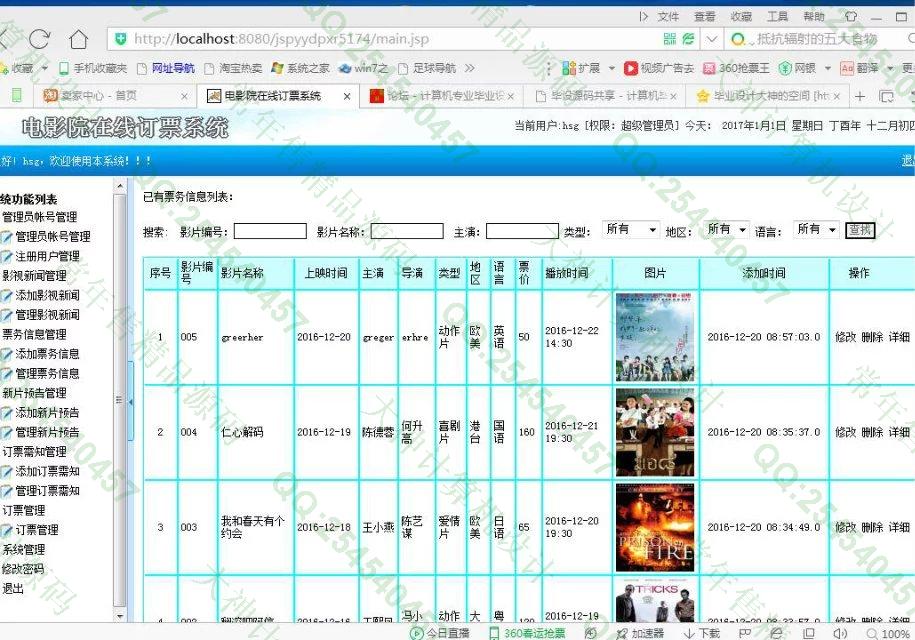This screenshot has width=915, height=640.
Task: Click 修改密码 in sidebar
Action: (x=23, y=569)
